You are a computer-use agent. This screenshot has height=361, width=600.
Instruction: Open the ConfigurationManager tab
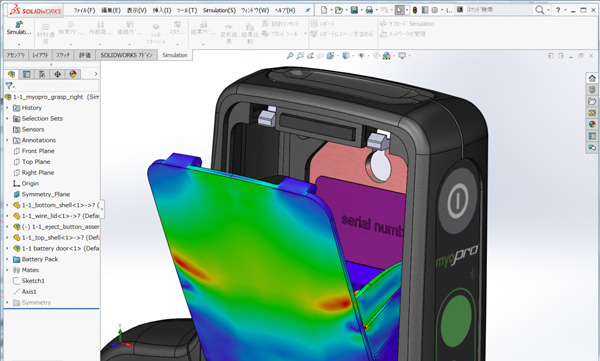[x=42, y=74]
